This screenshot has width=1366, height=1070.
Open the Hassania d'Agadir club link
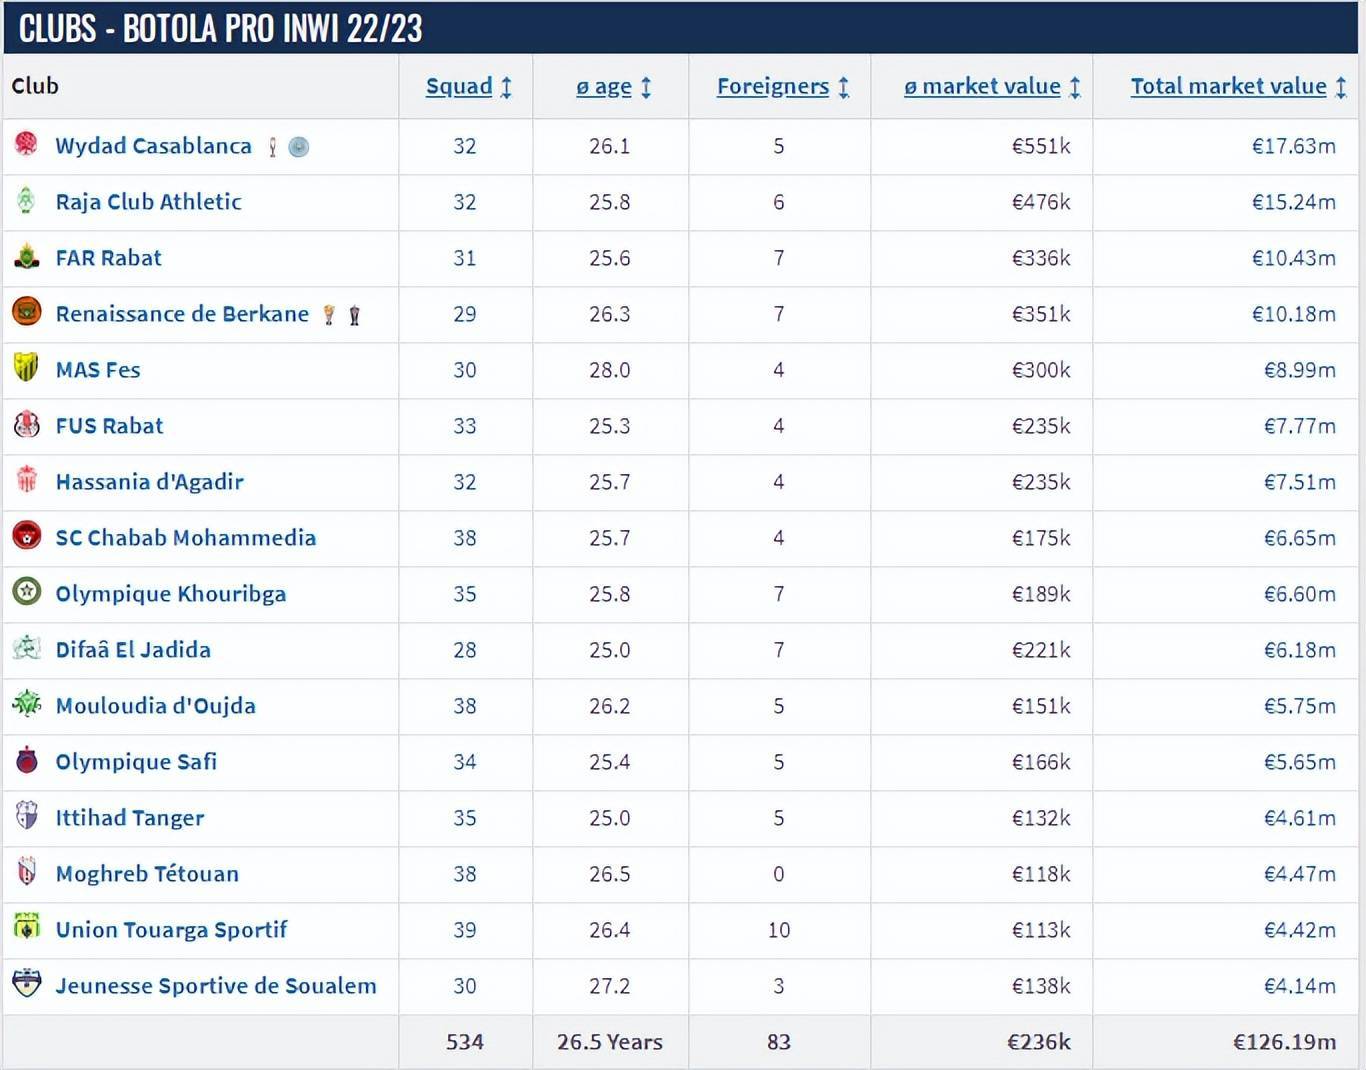[x=150, y=482]
